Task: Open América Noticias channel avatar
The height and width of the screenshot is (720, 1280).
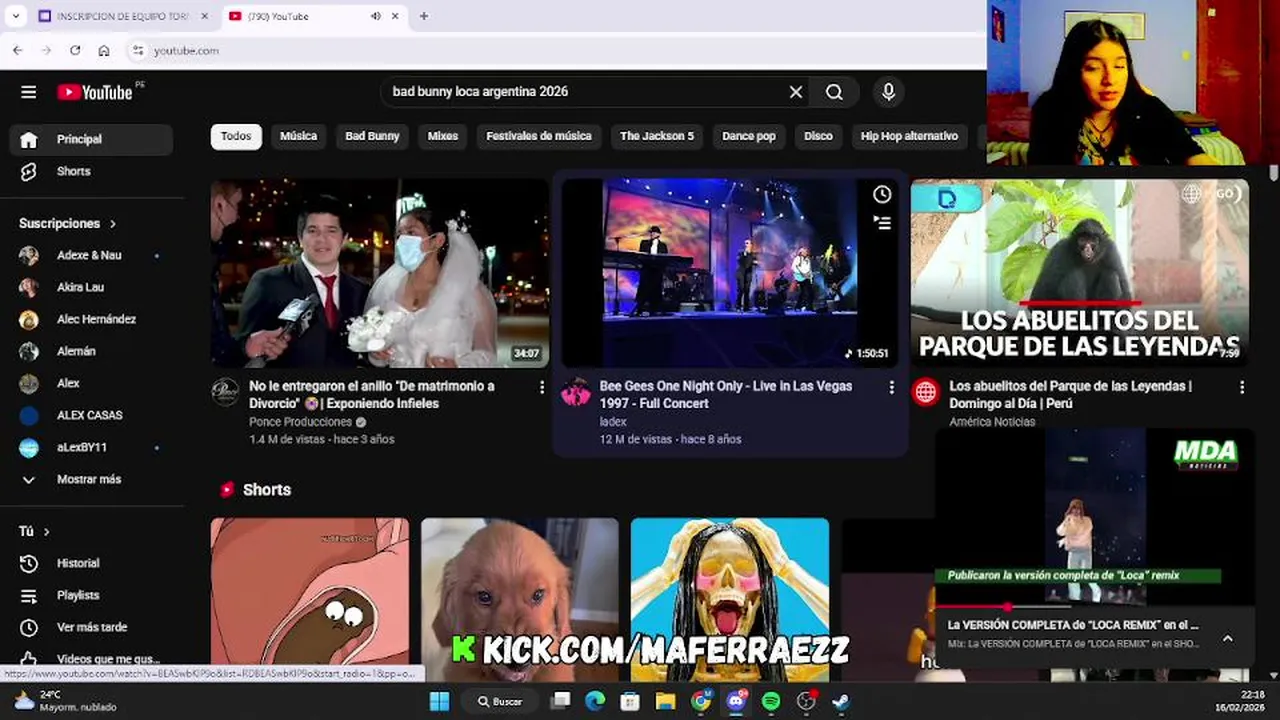Action: 926,392
